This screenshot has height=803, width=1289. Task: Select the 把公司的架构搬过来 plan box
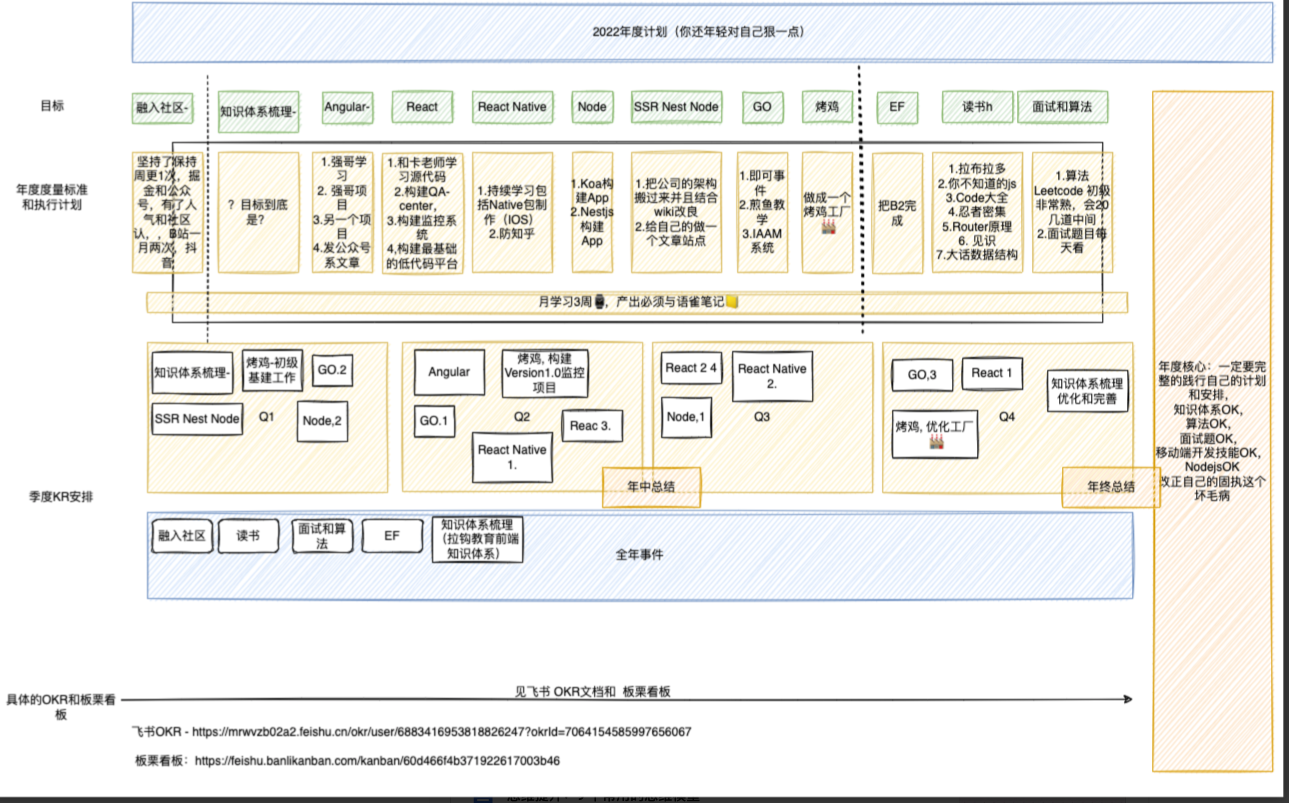(x=676, y=212)
